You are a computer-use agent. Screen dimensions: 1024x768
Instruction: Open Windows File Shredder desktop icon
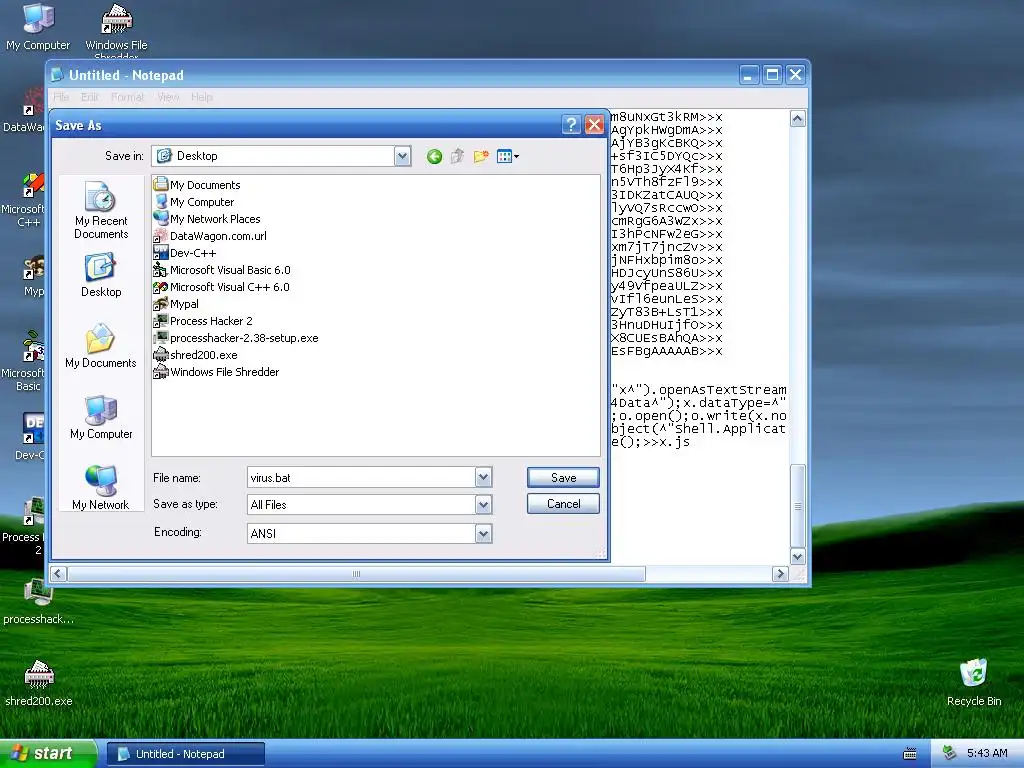pyautogui.click(x=116, y=29)
